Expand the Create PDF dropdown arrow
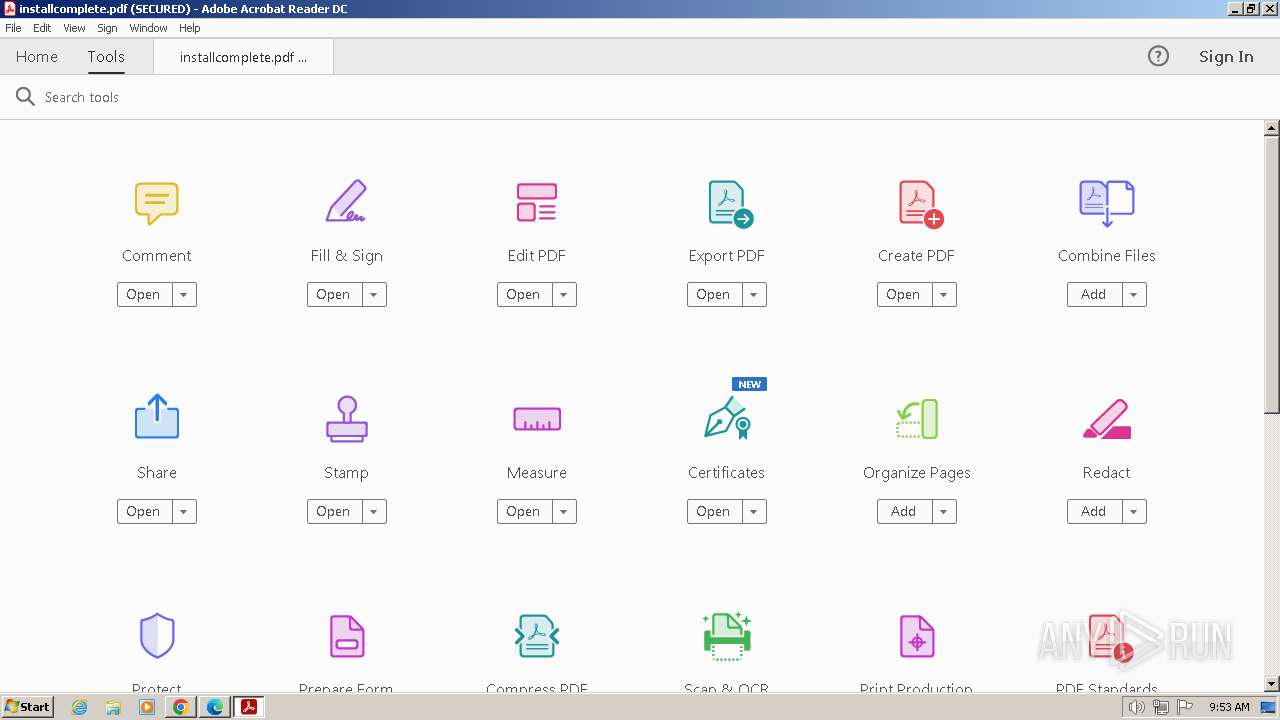 [x=944, y=294]
